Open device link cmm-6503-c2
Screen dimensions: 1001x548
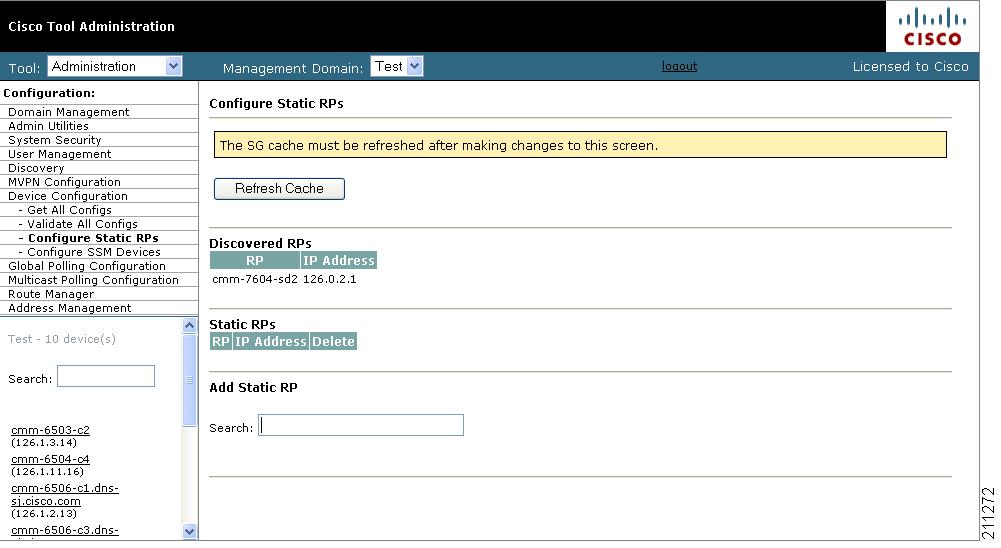(x=50, y=431)
